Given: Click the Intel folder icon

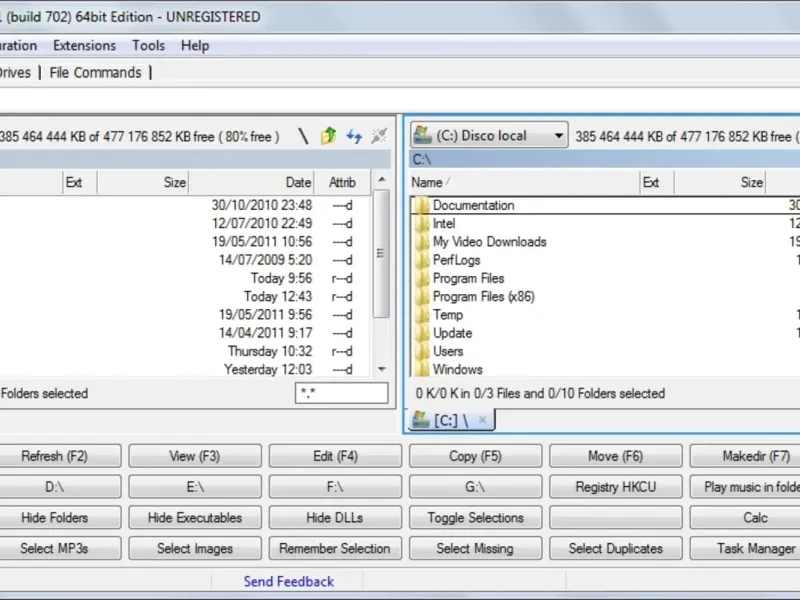Looking at the screenshot, I should (421, 223).
